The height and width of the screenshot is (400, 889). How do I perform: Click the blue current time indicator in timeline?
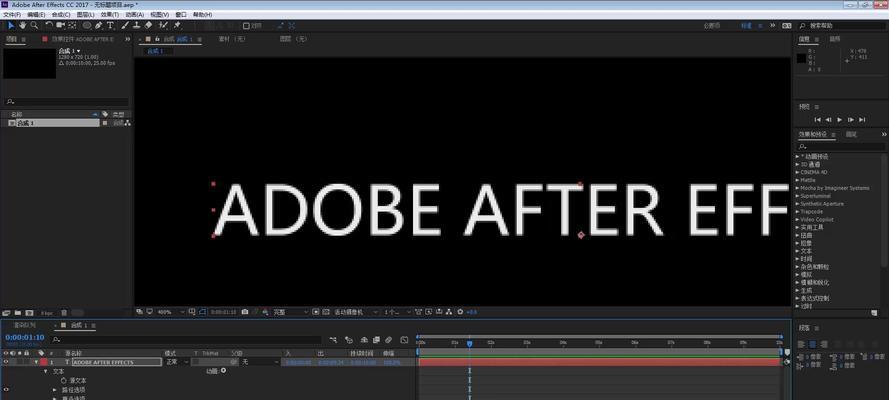[x=469, y=343]
